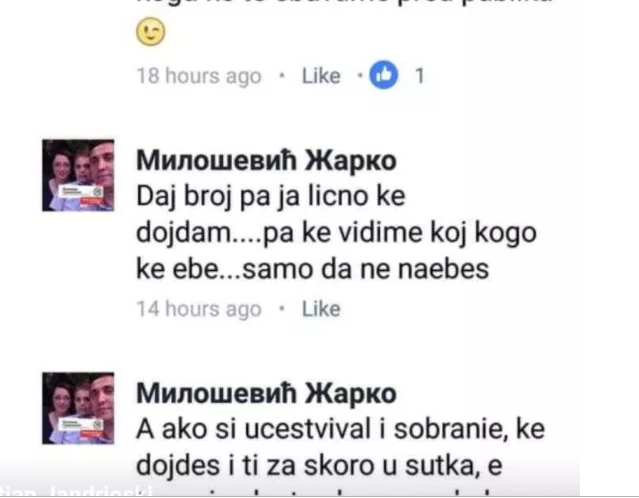Select the line "dojdam....pa ke vidime koj kogo"

tap(336, 234)
